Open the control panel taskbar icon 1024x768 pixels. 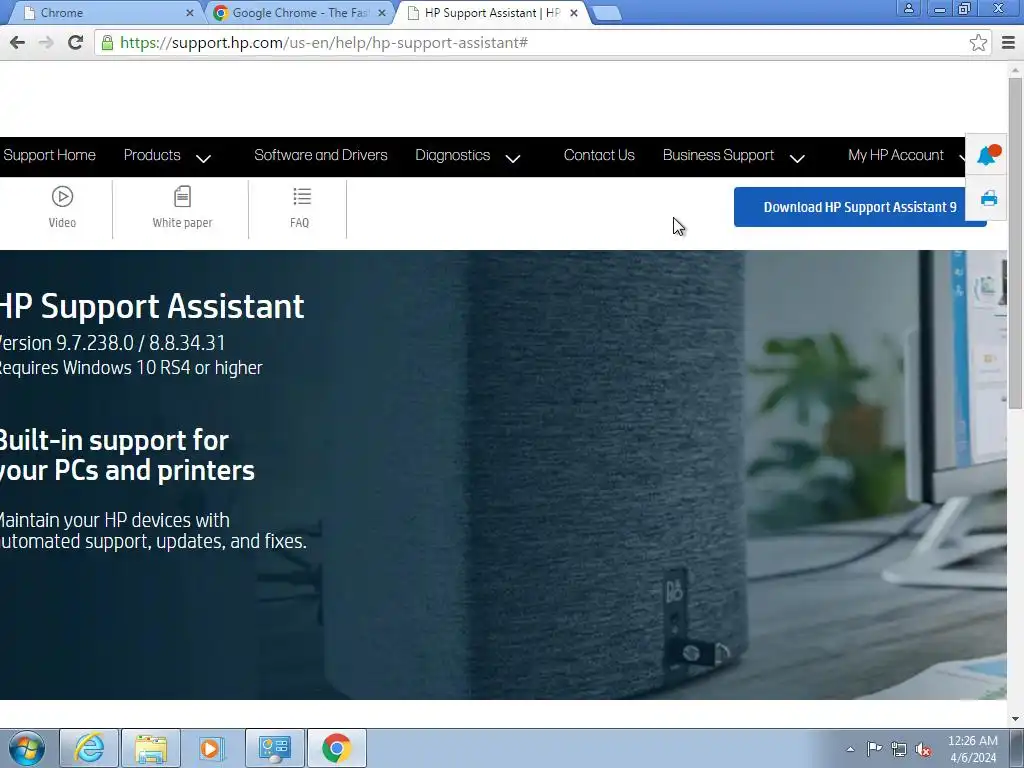pyautogui.click(x=274, y=748)
